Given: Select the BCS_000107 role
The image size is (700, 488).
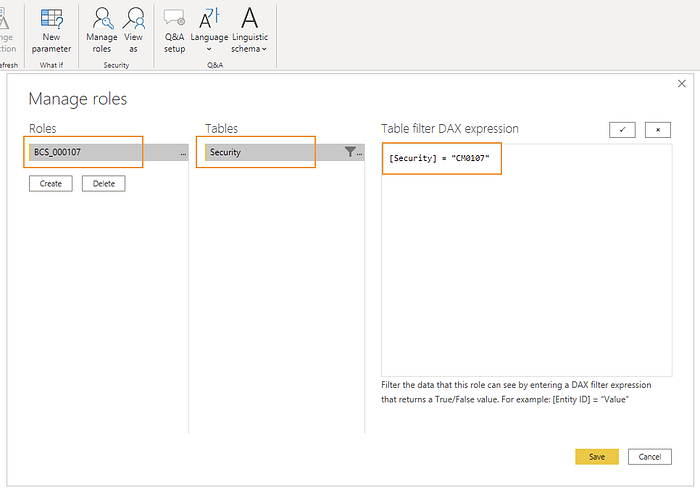Looking at the screenshot, I should click(x=108, y=152).
